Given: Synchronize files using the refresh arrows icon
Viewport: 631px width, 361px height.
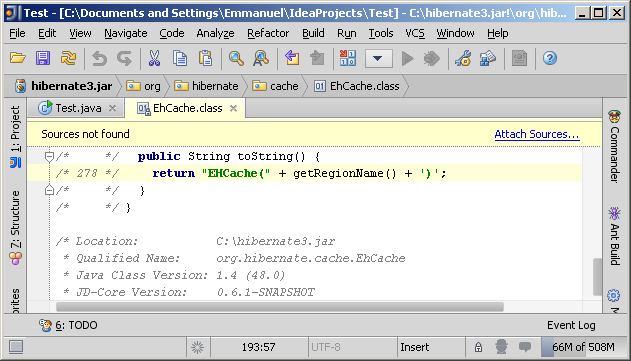Looking at the screenshot, I should coord(68,58).
